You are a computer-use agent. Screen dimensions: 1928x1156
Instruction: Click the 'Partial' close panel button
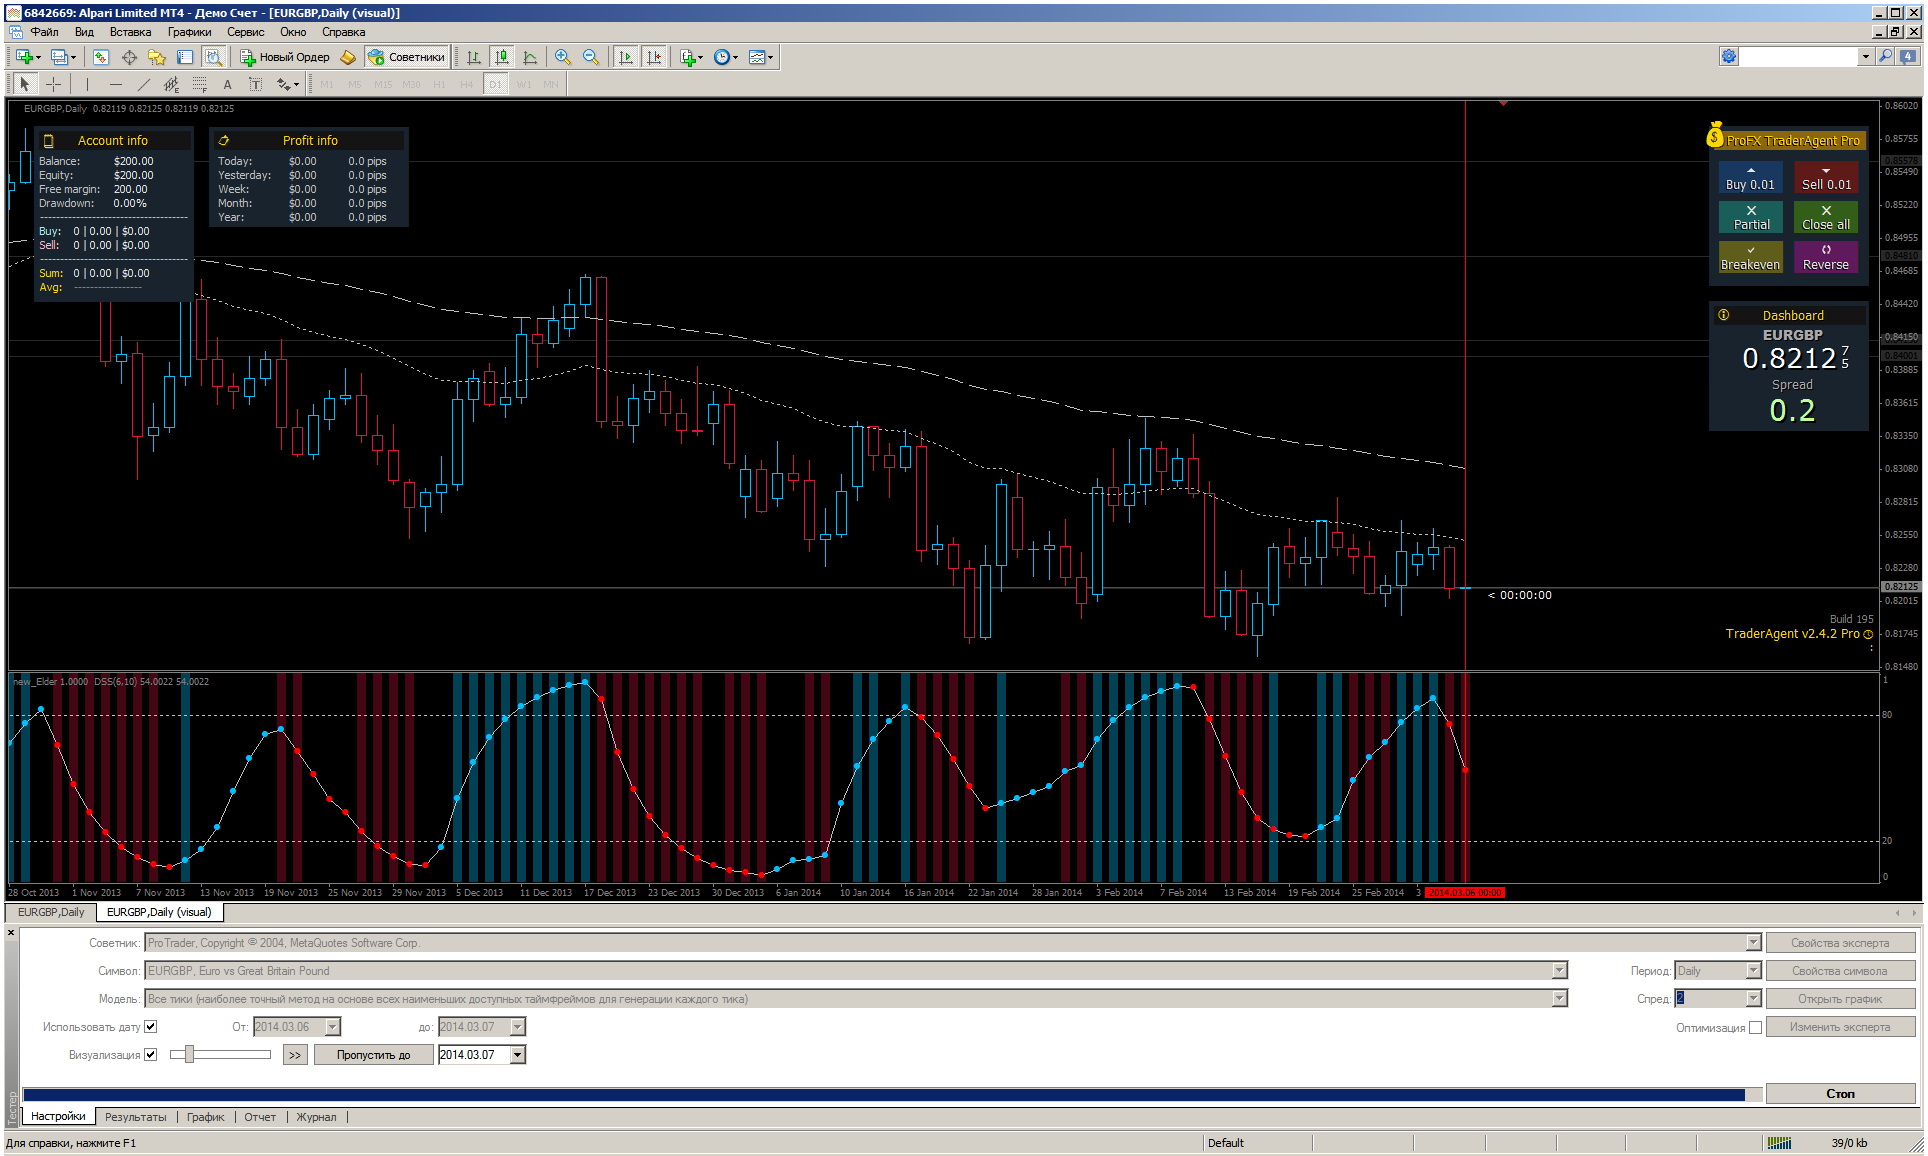[x=1750, y=218]
